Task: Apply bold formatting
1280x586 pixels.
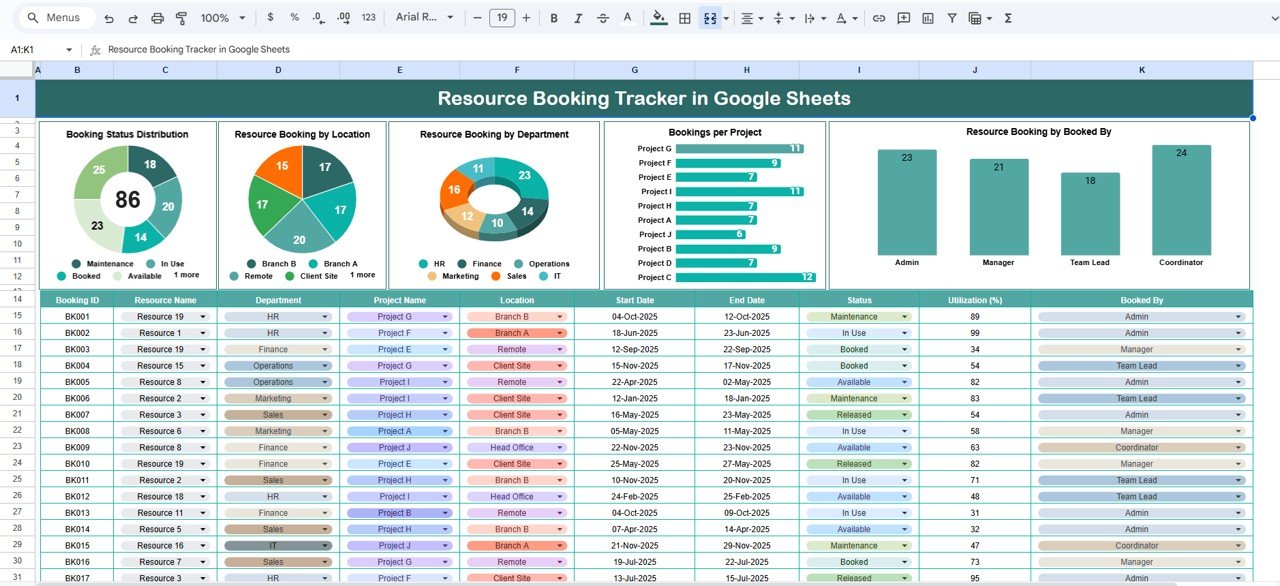Action: pos(554,18)
